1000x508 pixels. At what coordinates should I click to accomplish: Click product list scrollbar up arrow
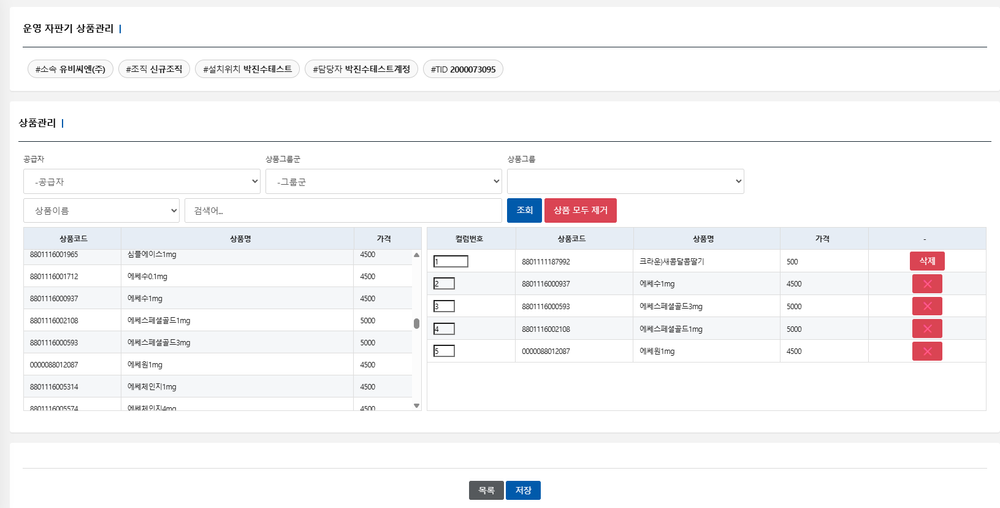coord(417,255)
